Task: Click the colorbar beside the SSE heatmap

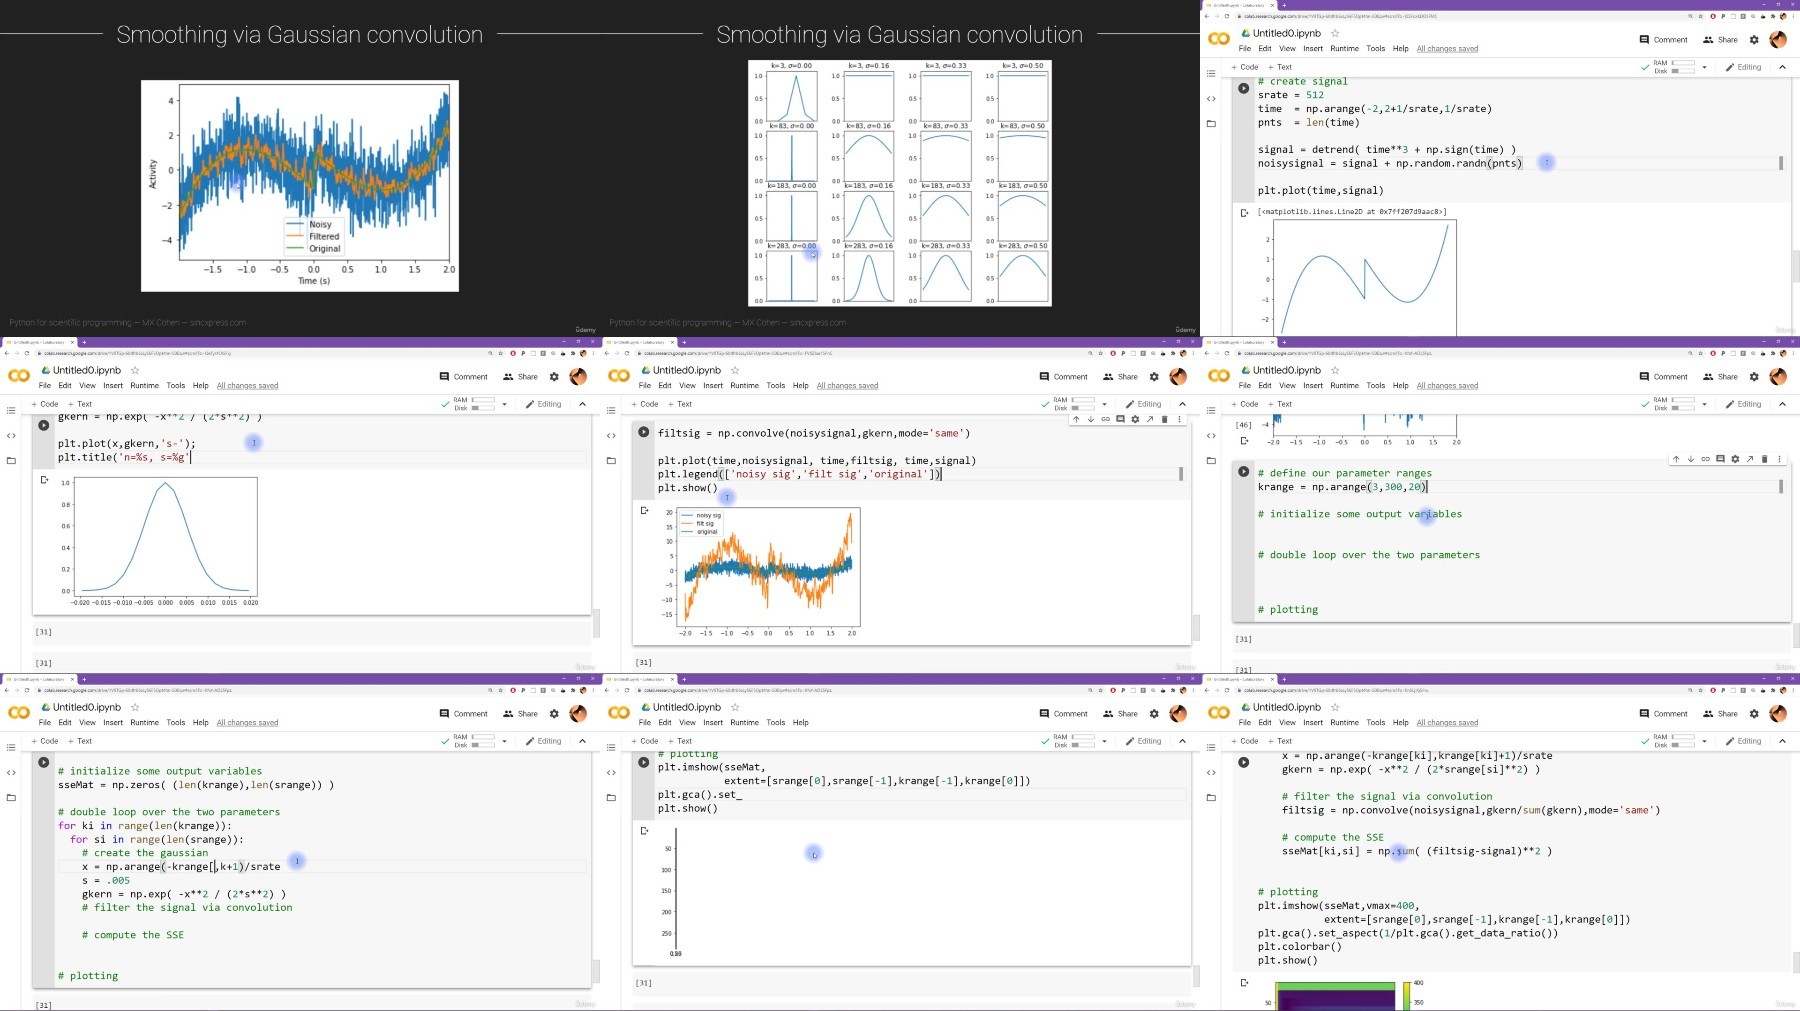Action: (x=1406, y=995)
